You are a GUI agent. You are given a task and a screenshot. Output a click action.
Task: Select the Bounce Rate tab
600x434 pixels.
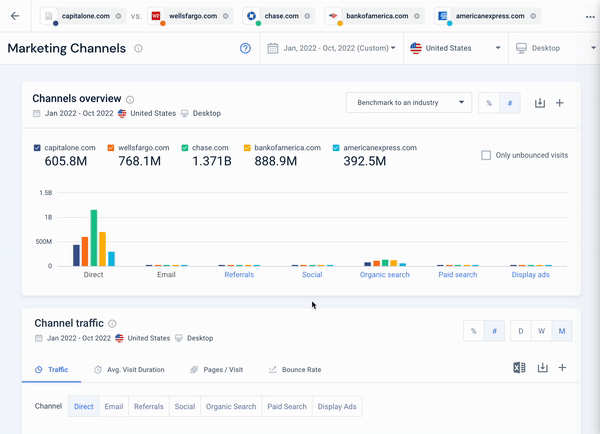point(295,370)
